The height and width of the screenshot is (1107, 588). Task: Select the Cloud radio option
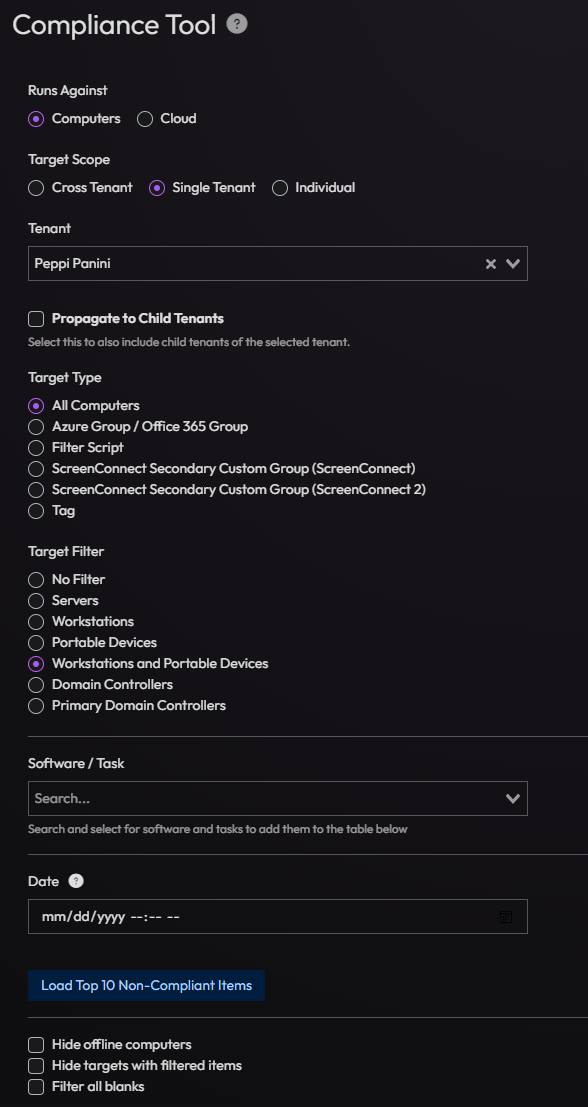pyautogui.click(x=145, y=119)
